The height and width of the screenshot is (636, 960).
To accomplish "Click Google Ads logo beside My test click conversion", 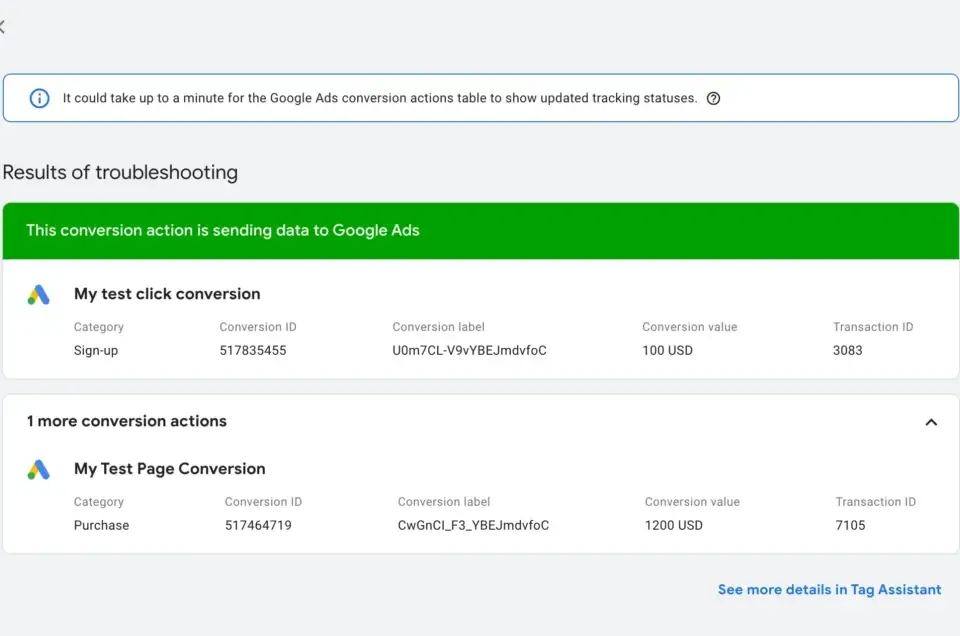I will click(x=39, y=295).
